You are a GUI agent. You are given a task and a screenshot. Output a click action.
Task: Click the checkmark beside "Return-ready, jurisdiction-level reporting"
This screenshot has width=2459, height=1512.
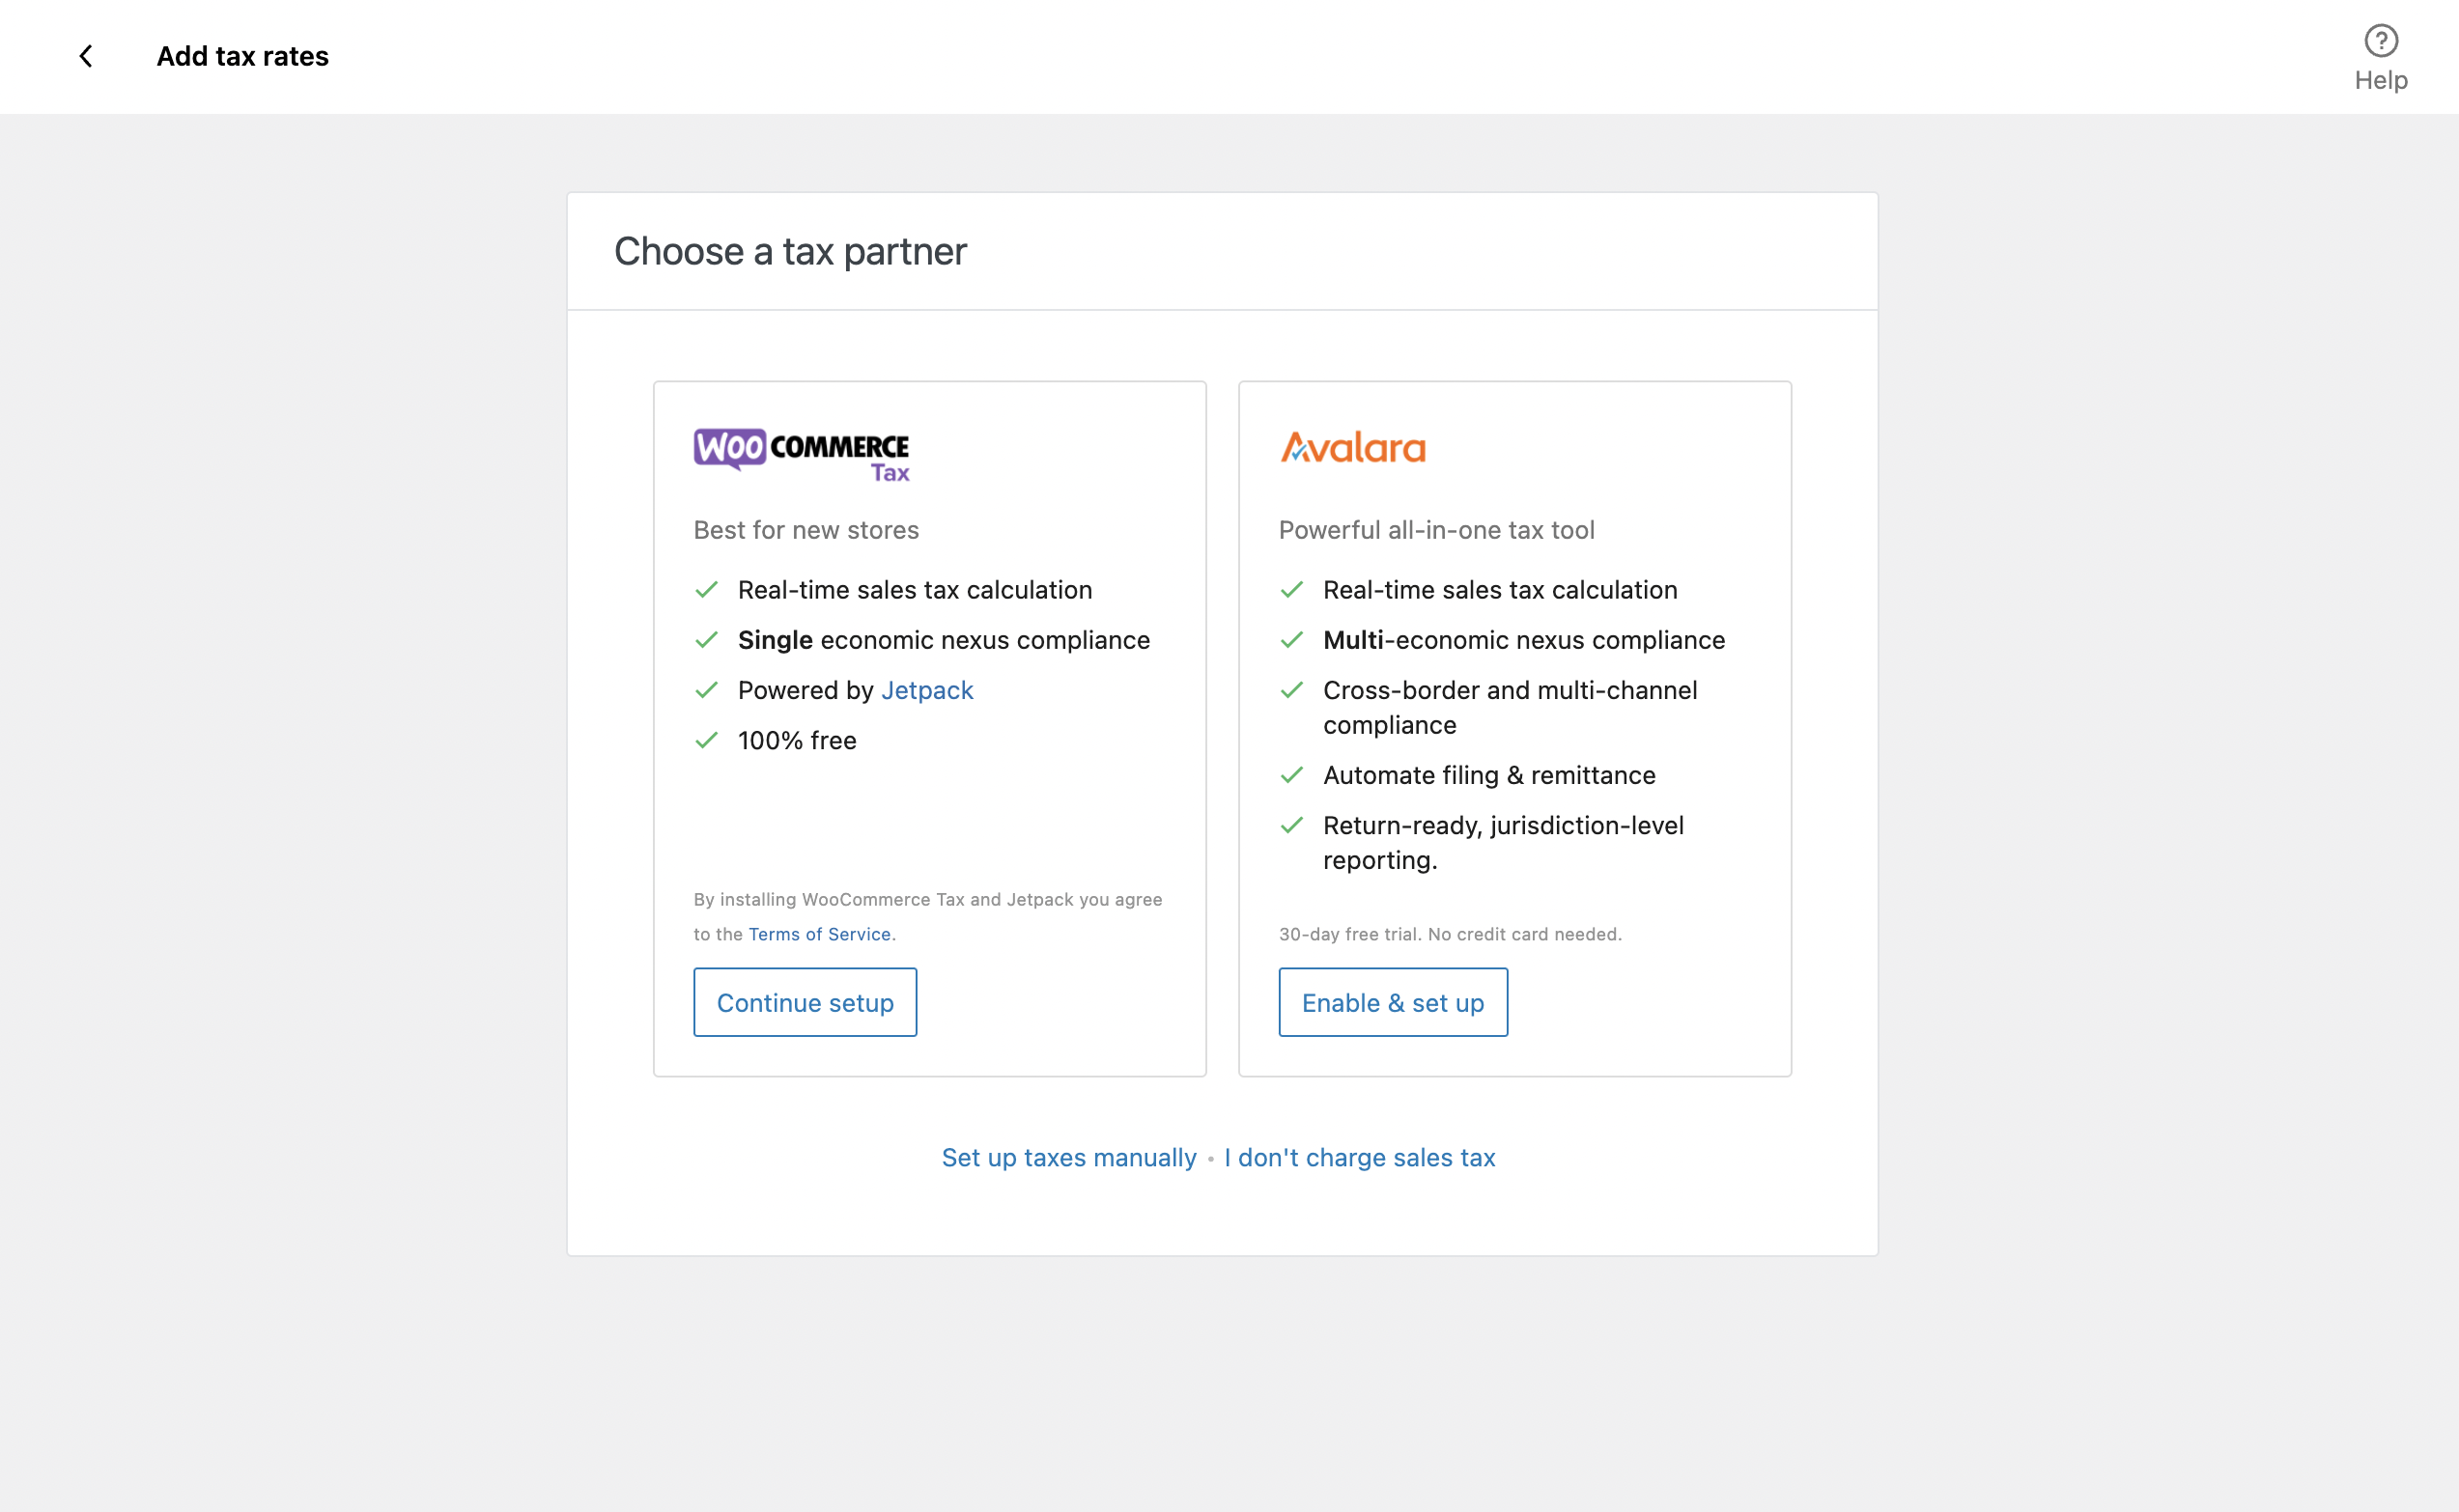tap(1292, 825)
